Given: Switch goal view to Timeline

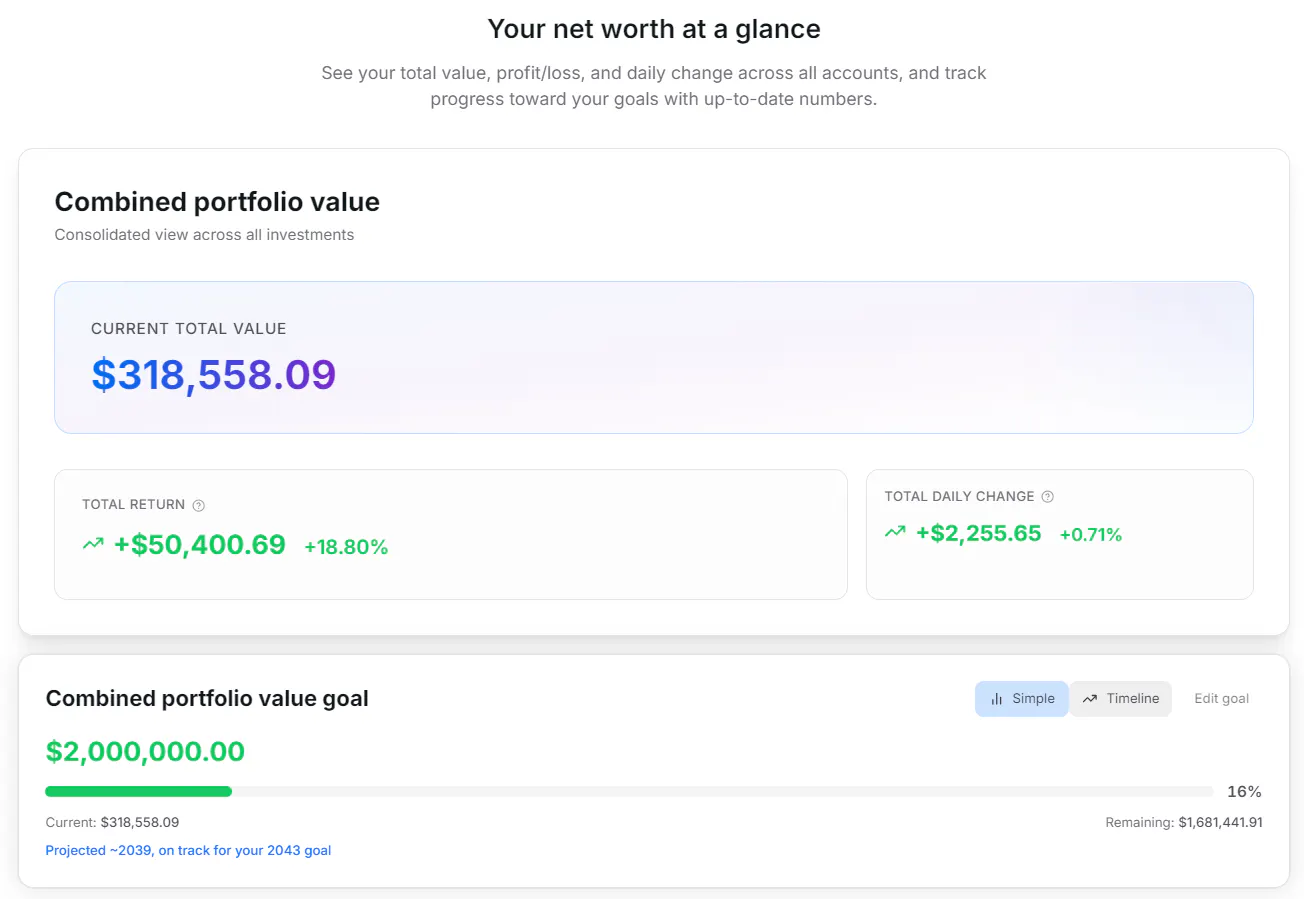Looking at the screenshot, I should tap(1120, 699).
